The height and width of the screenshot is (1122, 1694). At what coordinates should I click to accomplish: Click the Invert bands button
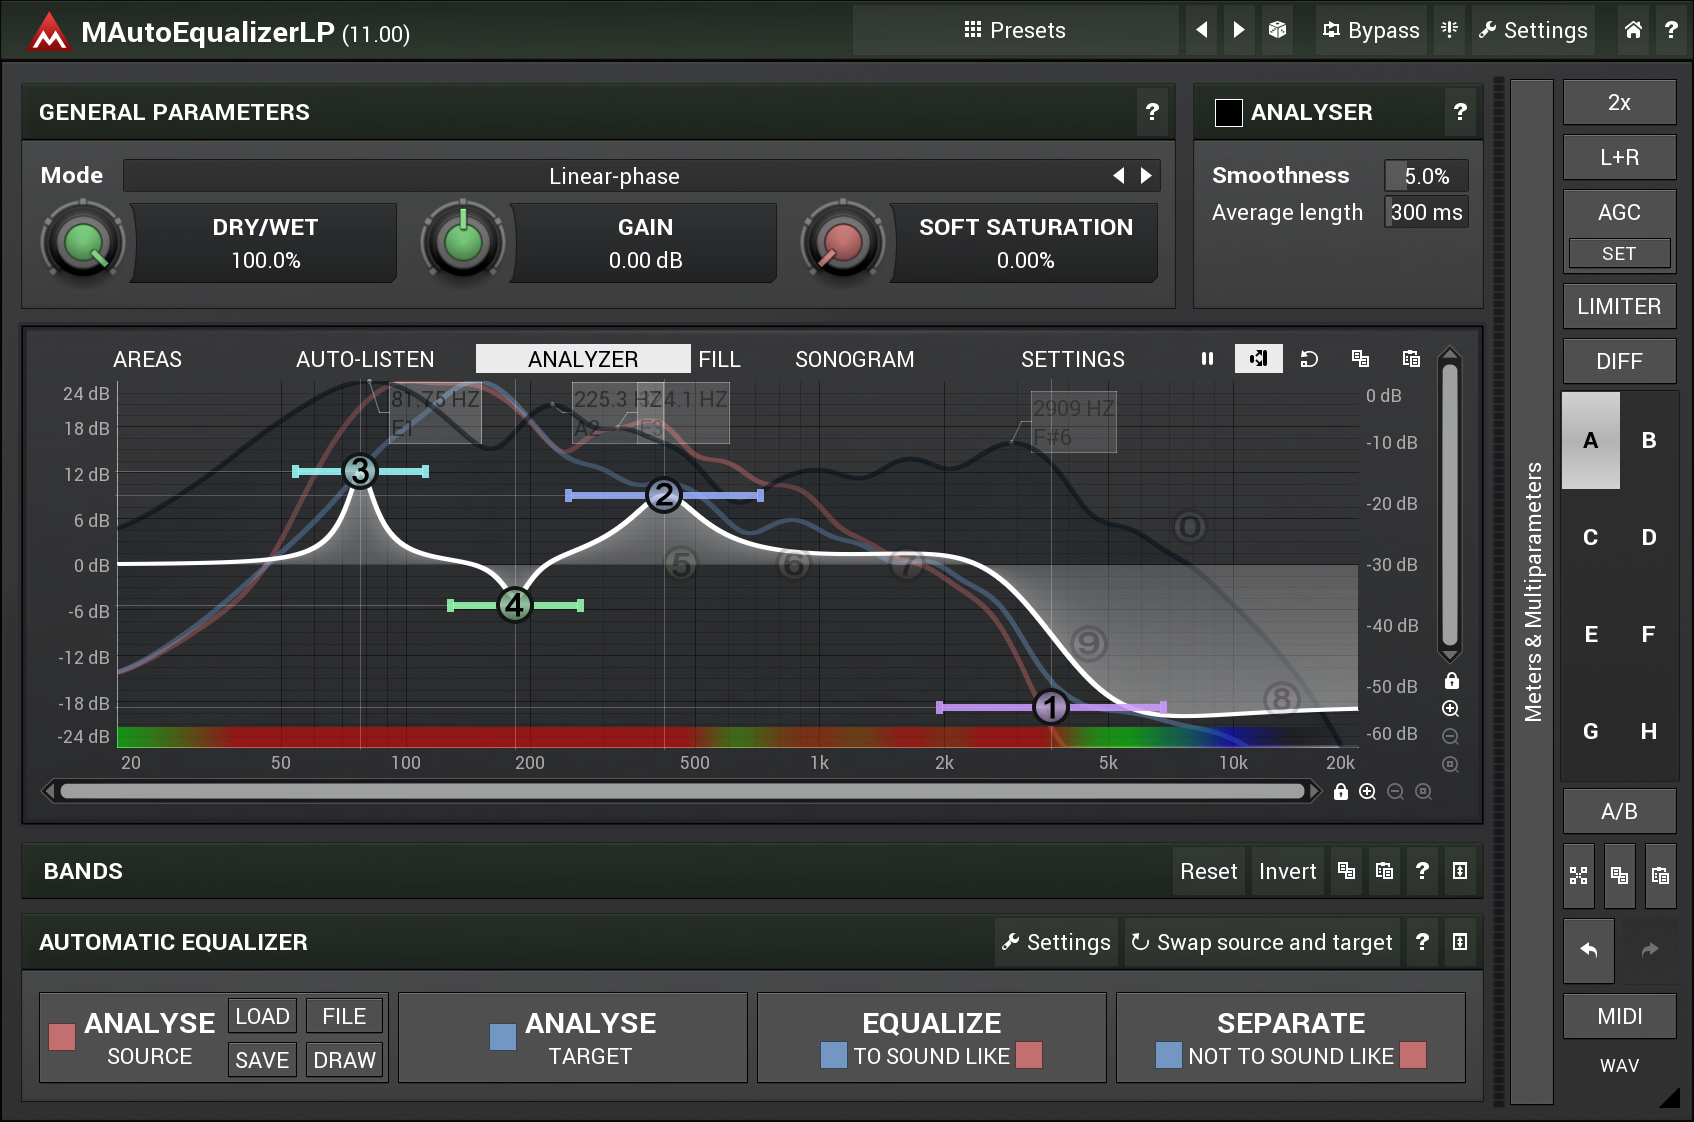tap(1287, 871)
